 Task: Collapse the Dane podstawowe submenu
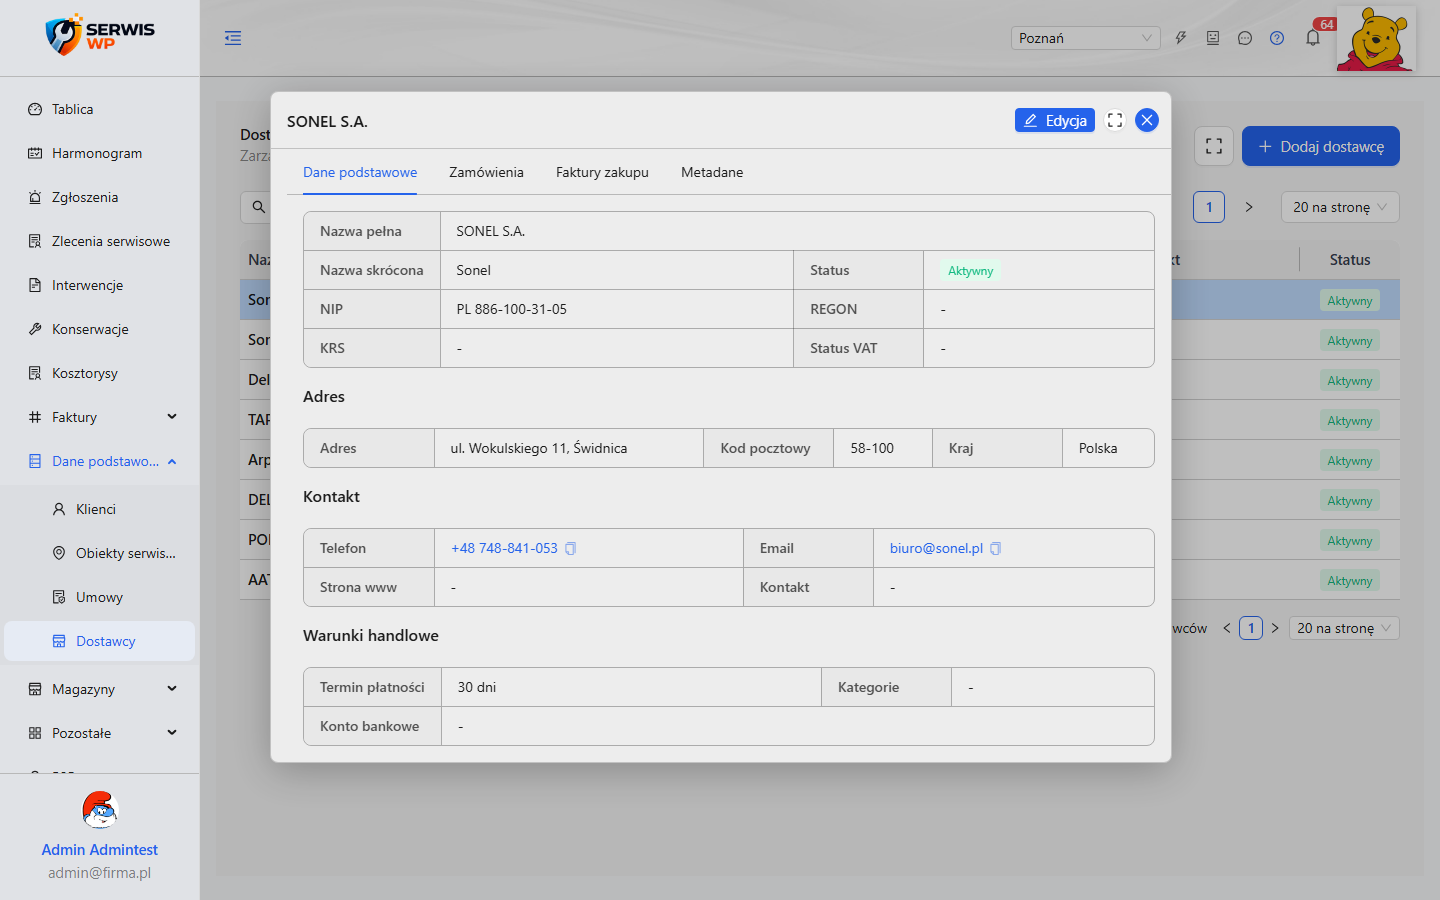100,461
